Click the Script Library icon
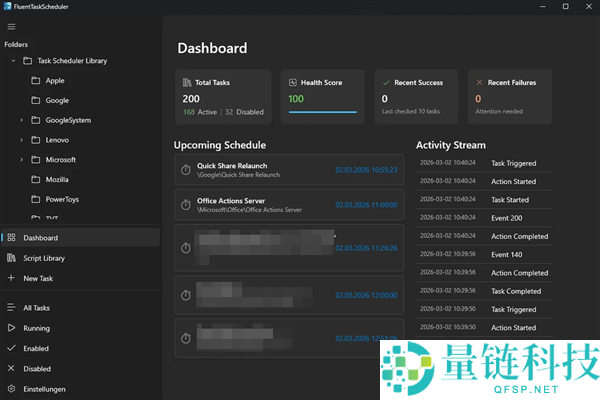This screenshot has height=400, width=600. click(11, 258)
